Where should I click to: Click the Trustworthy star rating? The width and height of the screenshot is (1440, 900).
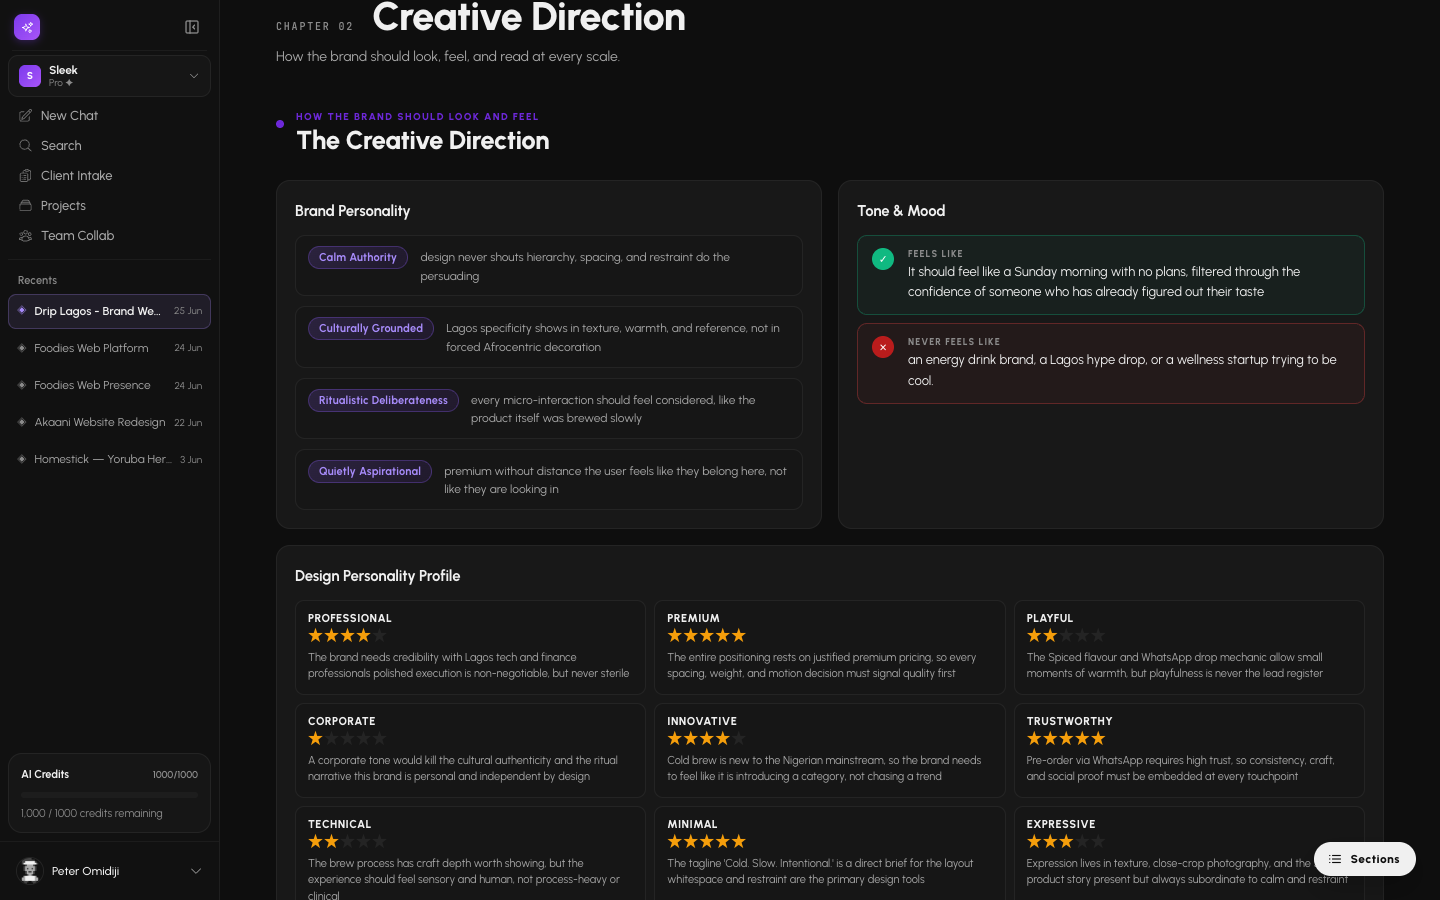(x=1066, y=739)
